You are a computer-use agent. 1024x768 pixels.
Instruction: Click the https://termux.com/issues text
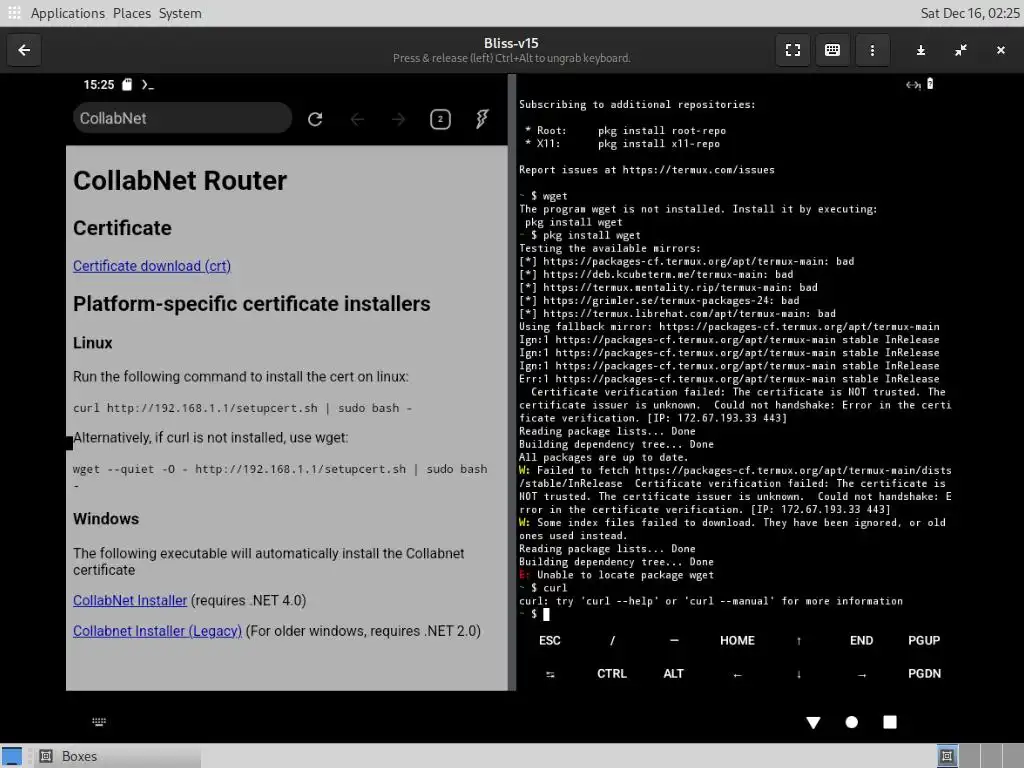(698, 170)
